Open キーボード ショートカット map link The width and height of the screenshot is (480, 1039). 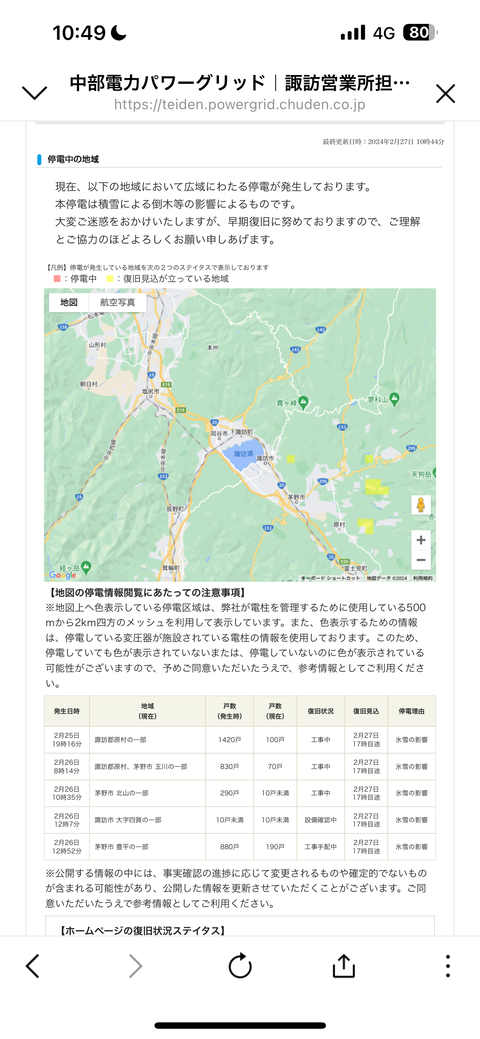point(331,578)
